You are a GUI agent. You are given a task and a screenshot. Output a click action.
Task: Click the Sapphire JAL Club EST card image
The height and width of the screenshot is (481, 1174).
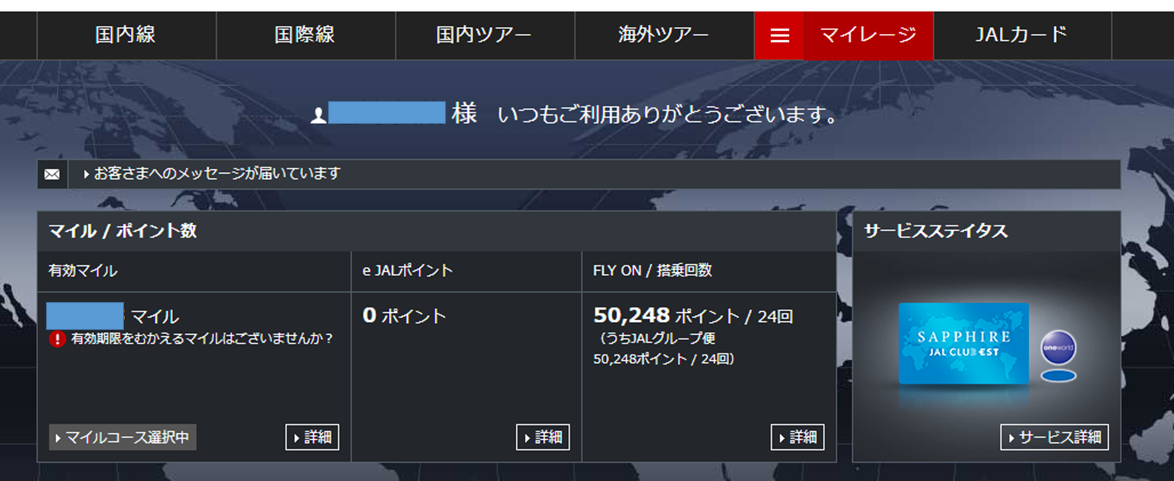click(x=964, y=344)
